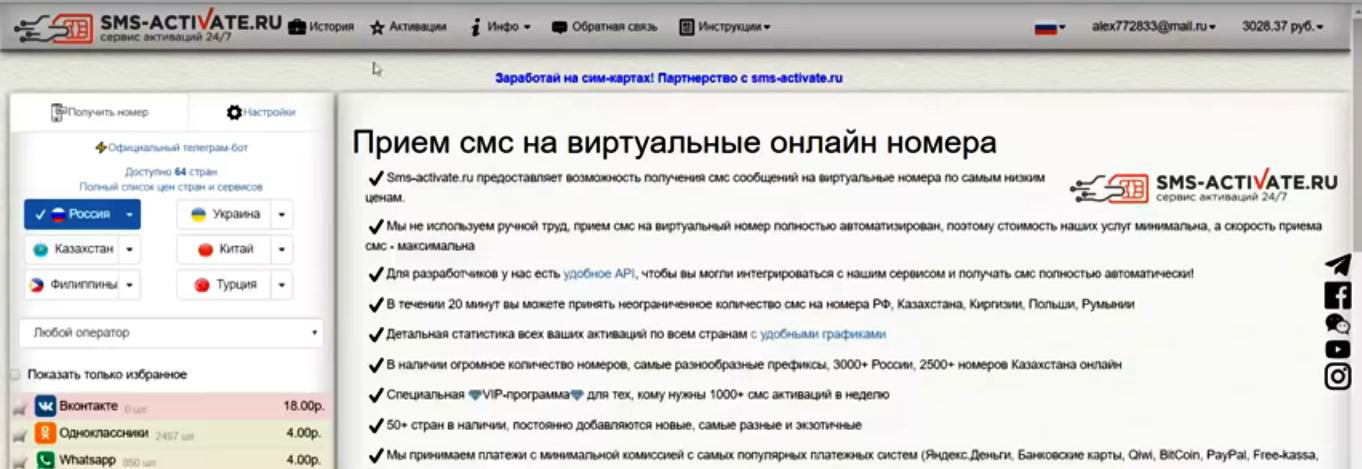Select Украина country button
The image size is (1362, 469).
coord(224,214)
